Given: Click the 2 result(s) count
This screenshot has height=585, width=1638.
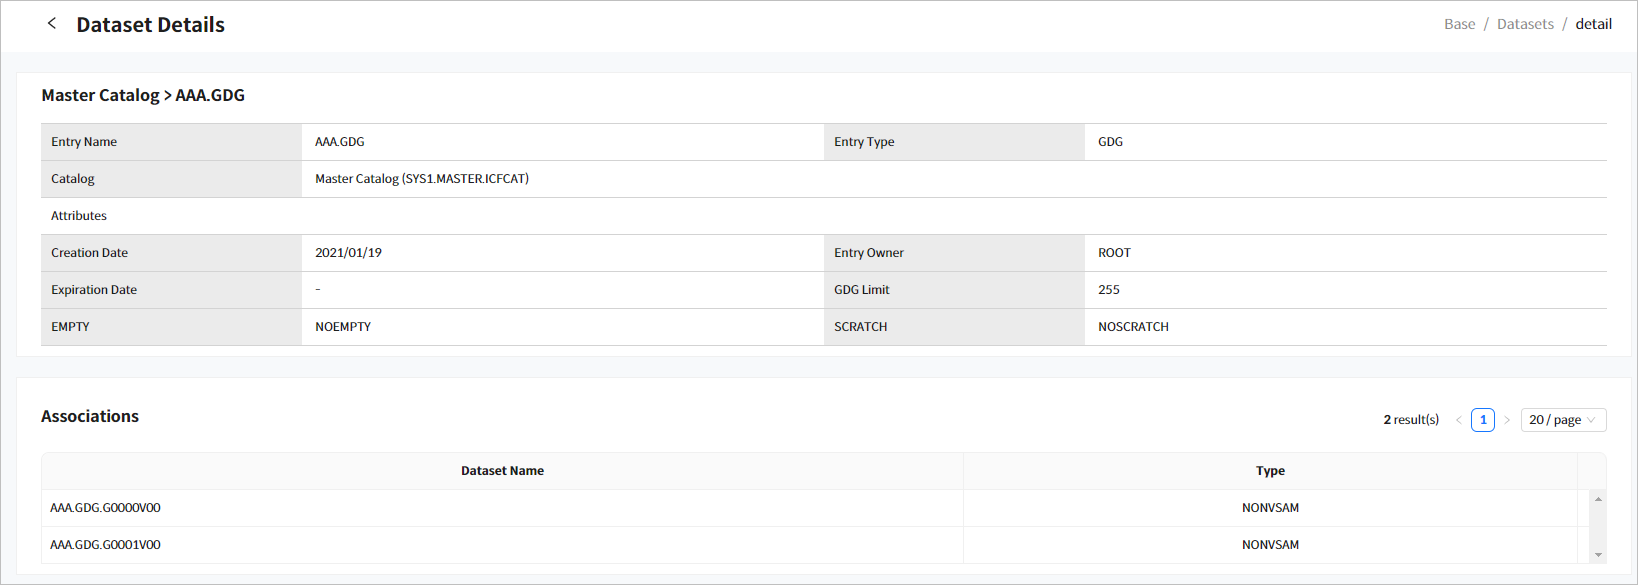Looking at the screenshot, I should pos(1411,420).
